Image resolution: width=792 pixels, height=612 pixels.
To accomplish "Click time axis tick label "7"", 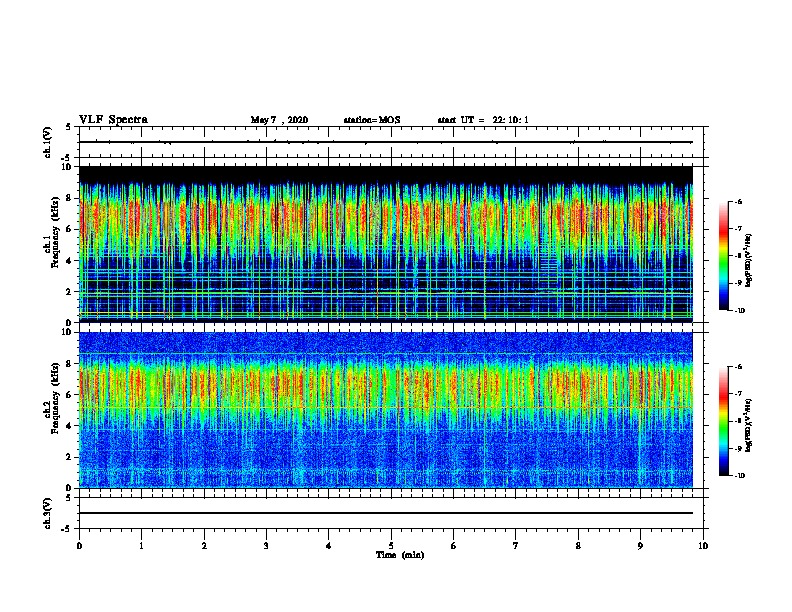I will coord(516,546).
